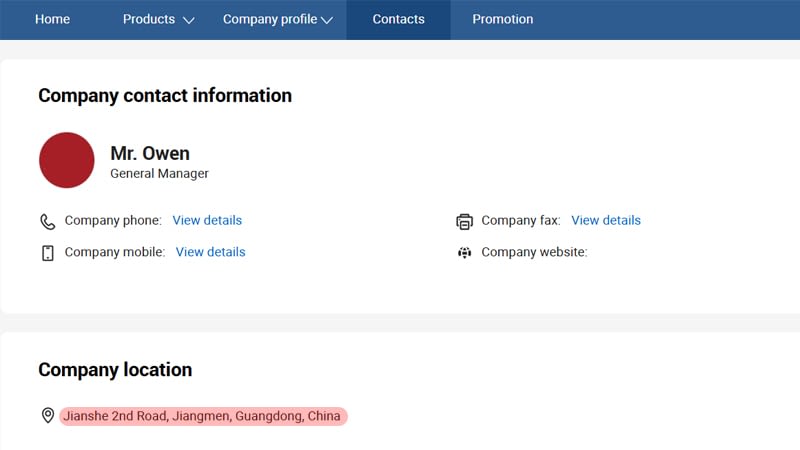Screen dimensions: 800x450
Task: Click the company mobile device icon
Action: pyautogui.click(x=47, y=253)
